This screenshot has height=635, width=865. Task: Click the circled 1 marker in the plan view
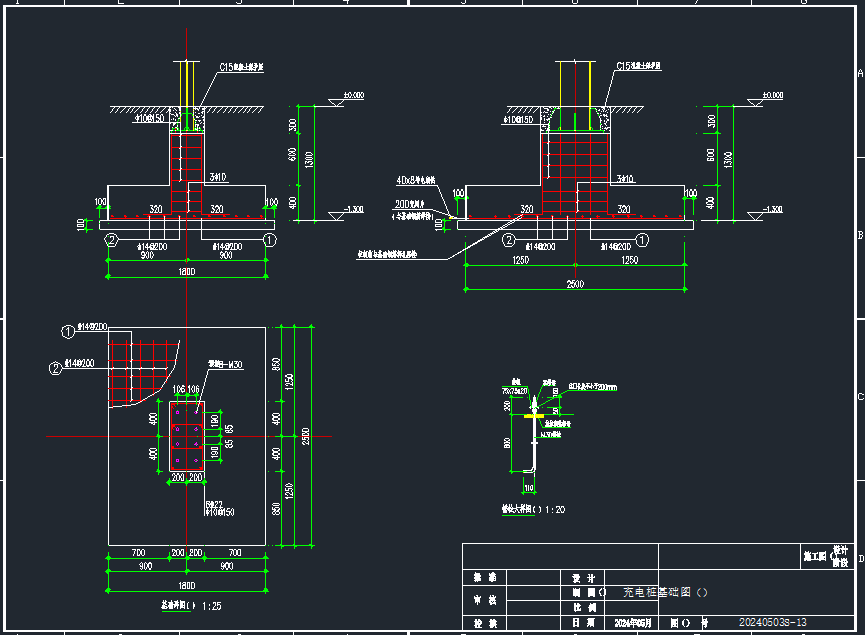tap(67, 330)
